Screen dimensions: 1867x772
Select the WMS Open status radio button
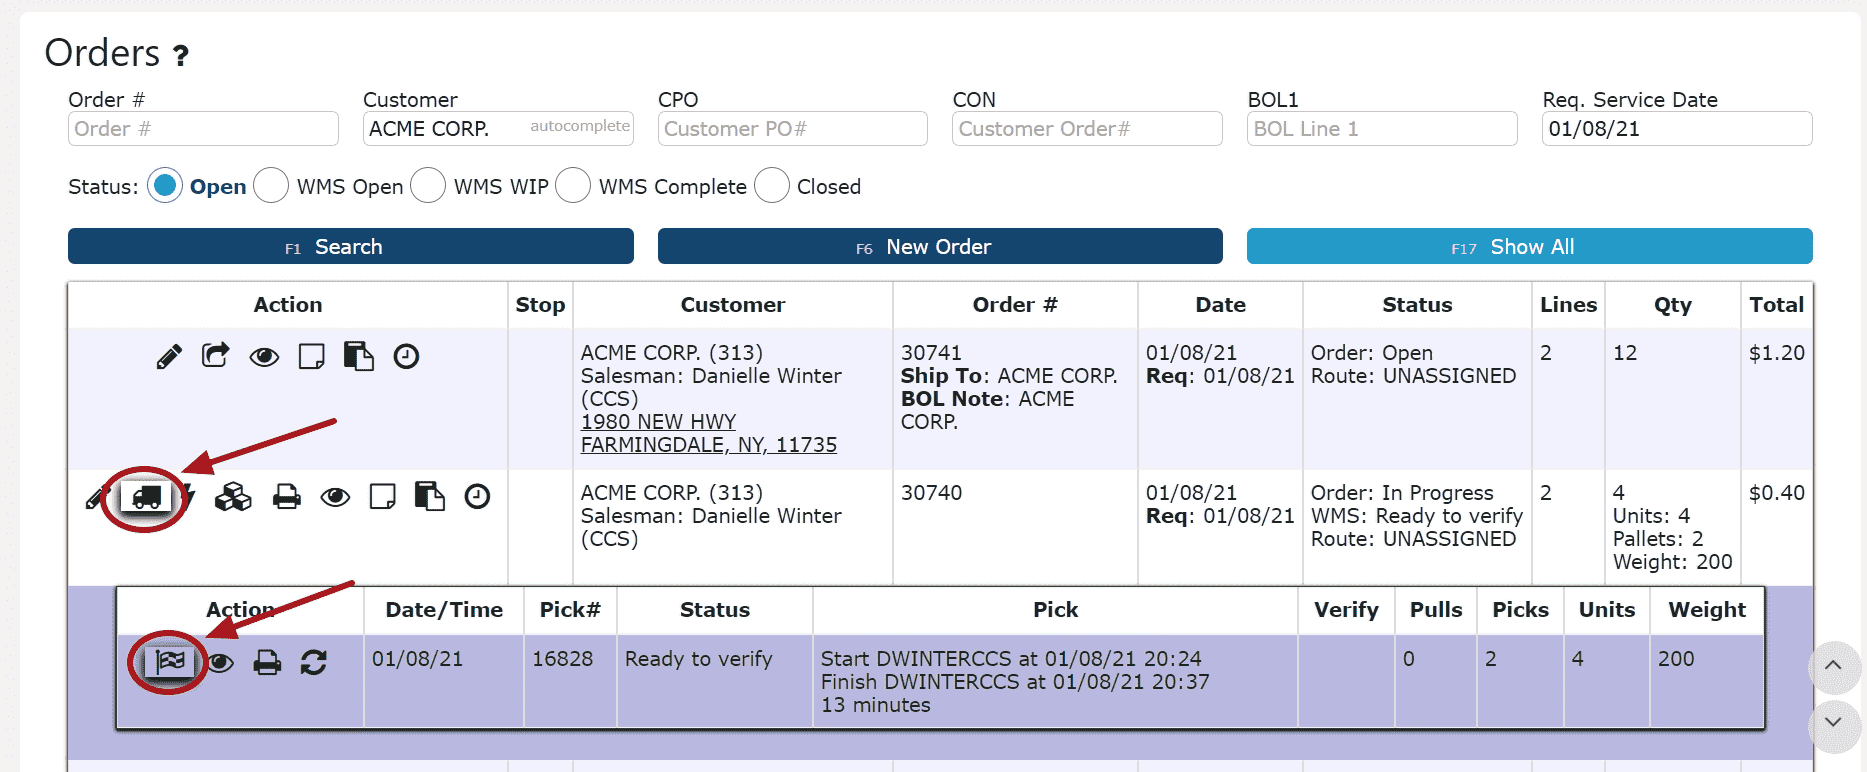[x=271, y=186]
